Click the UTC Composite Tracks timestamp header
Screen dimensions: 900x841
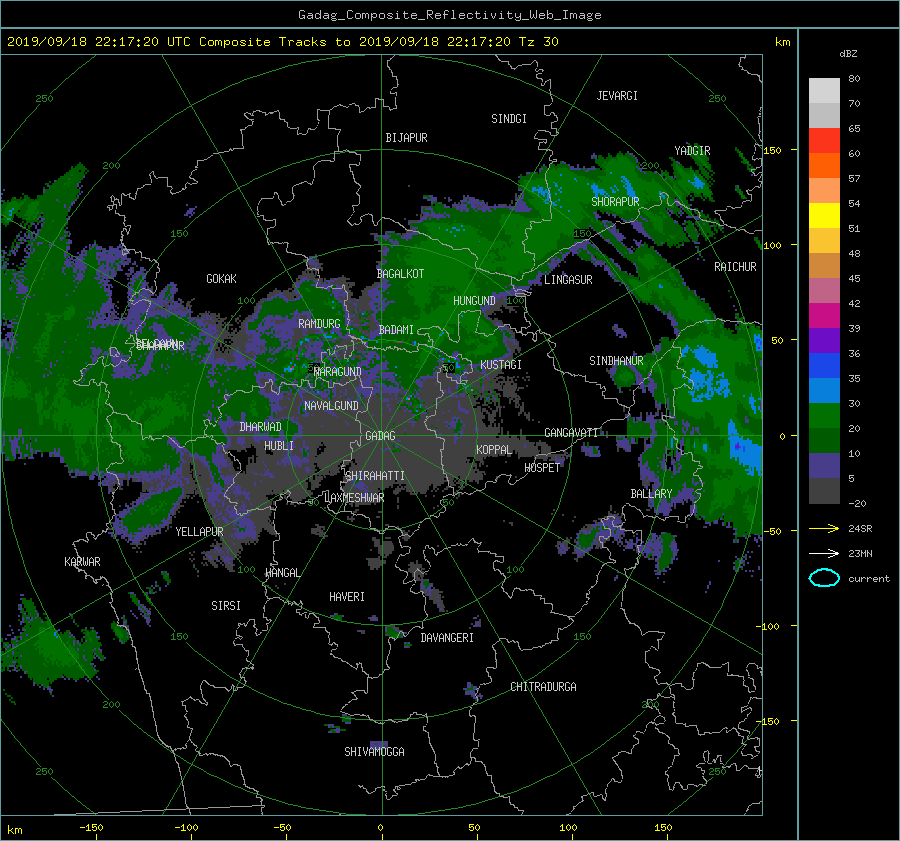click(x=282, y=41)
